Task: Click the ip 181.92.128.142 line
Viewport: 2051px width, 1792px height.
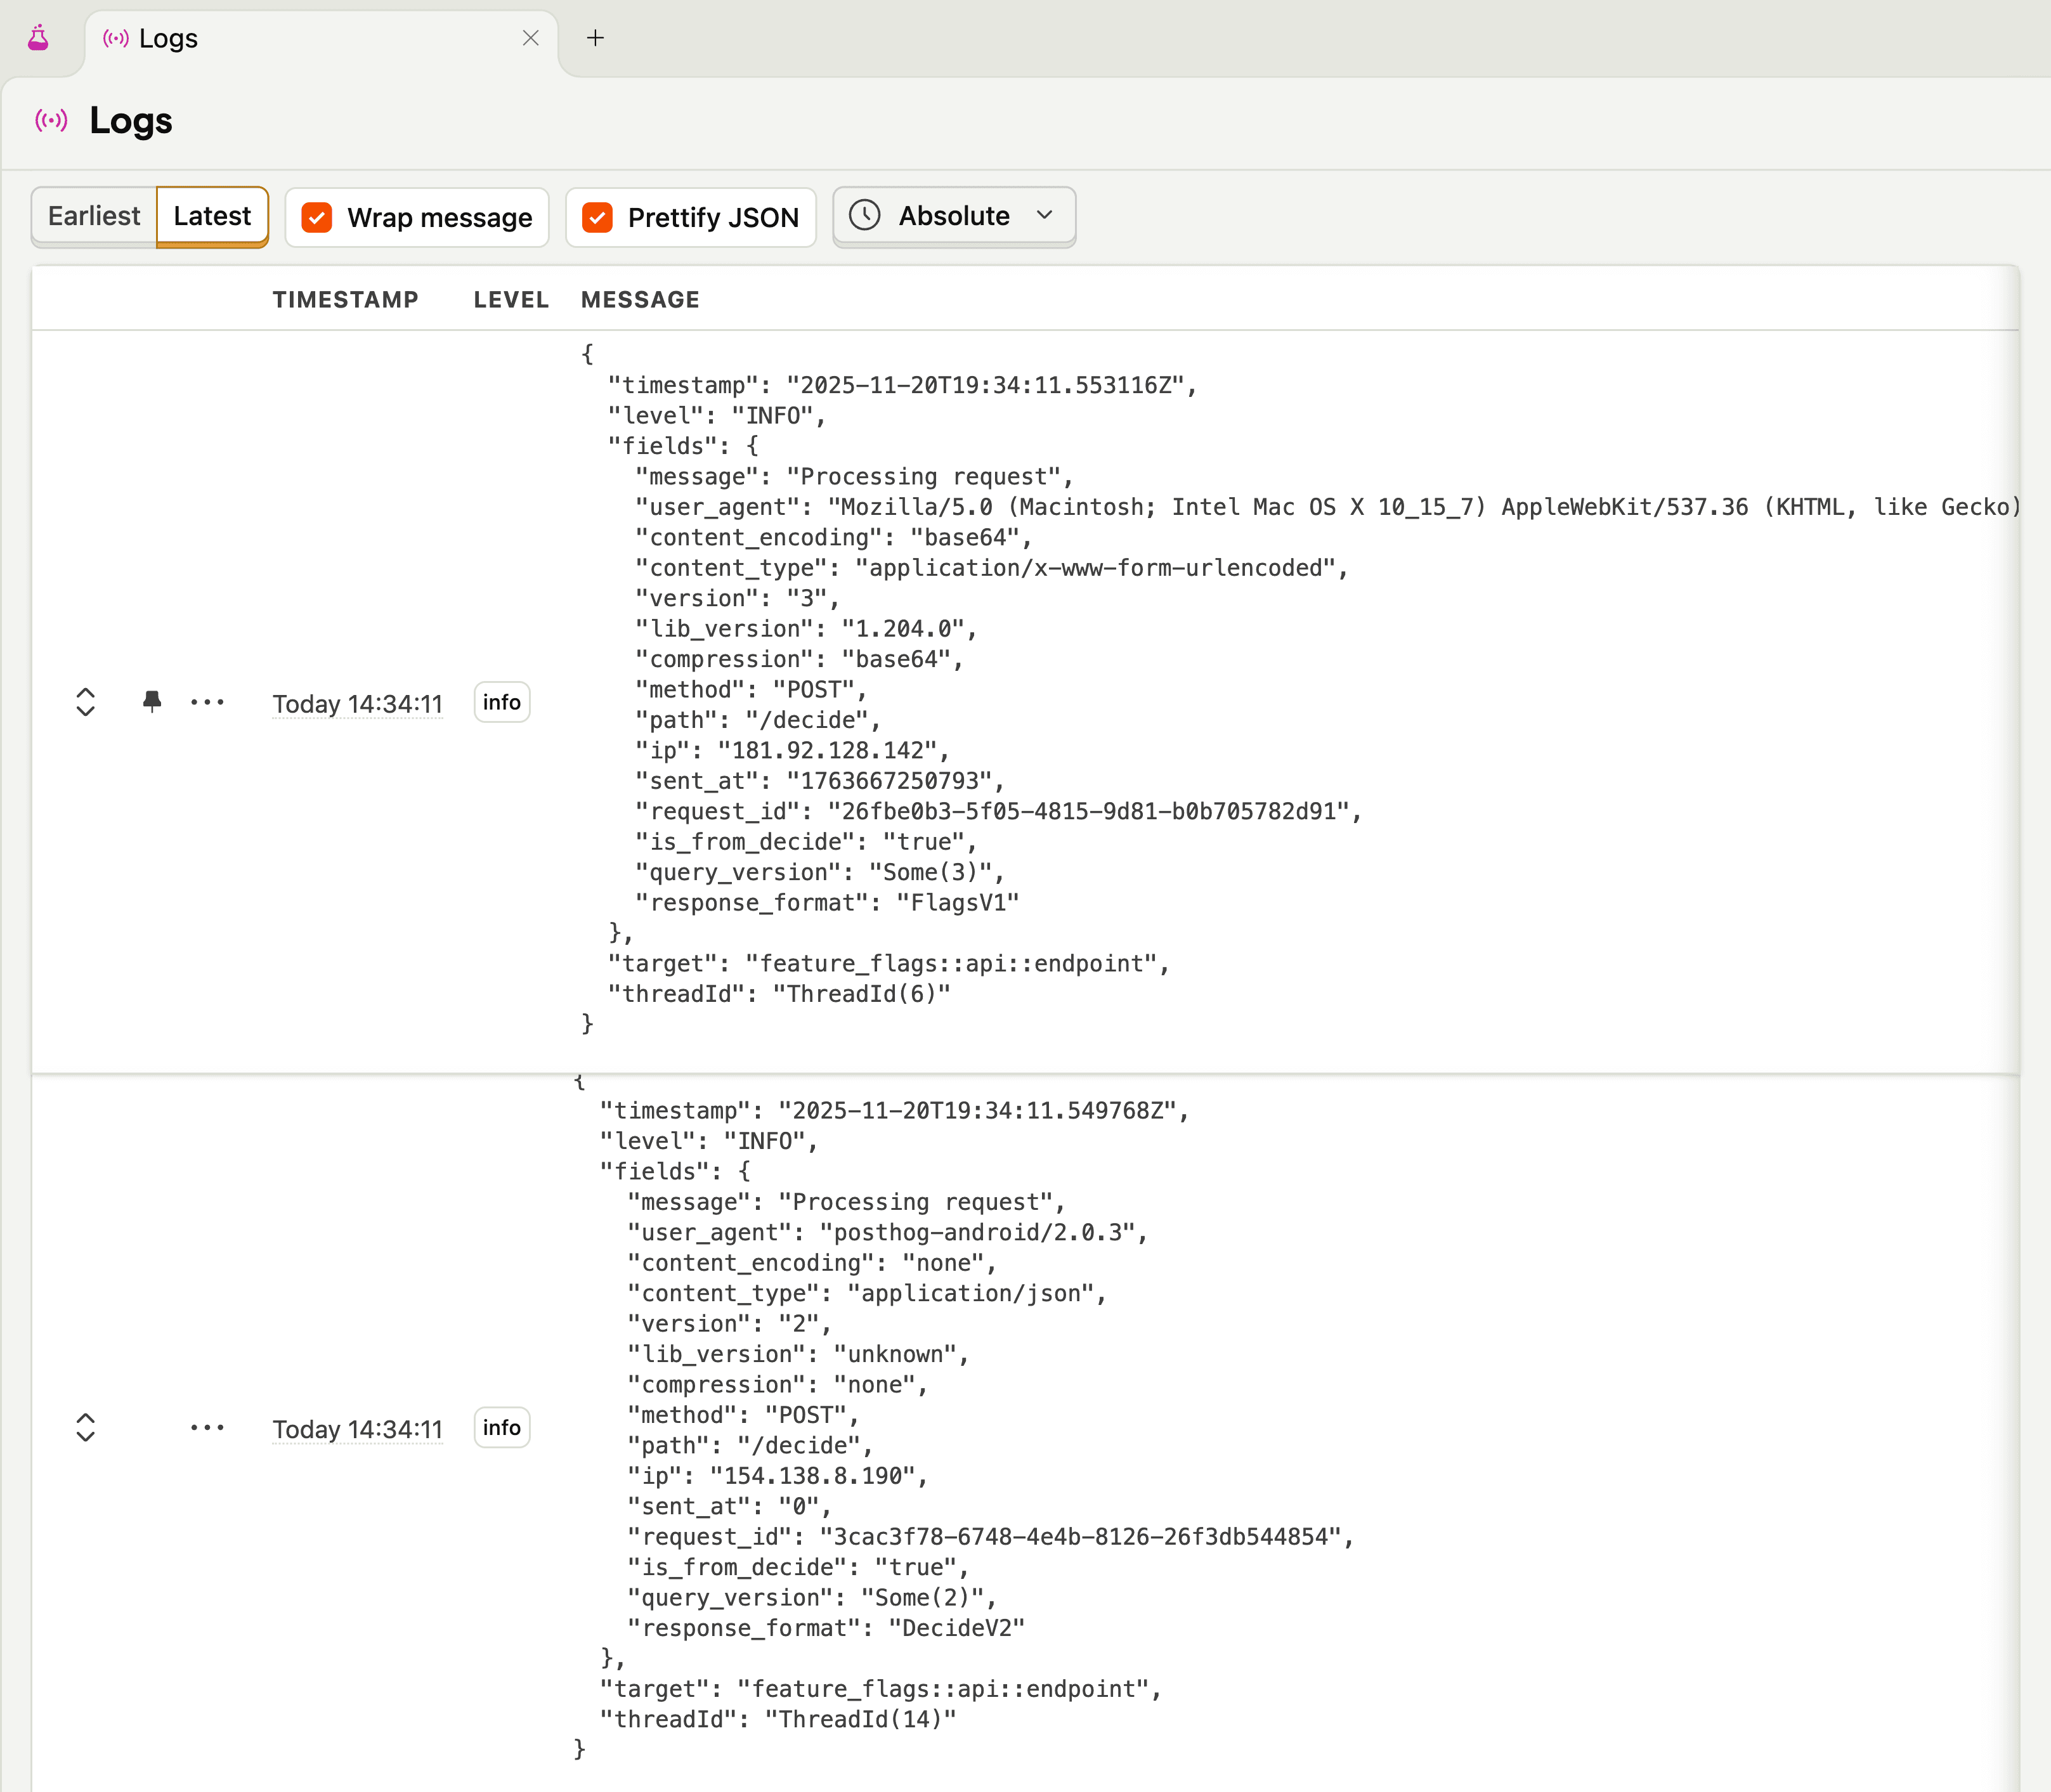Action: [792, 750]
